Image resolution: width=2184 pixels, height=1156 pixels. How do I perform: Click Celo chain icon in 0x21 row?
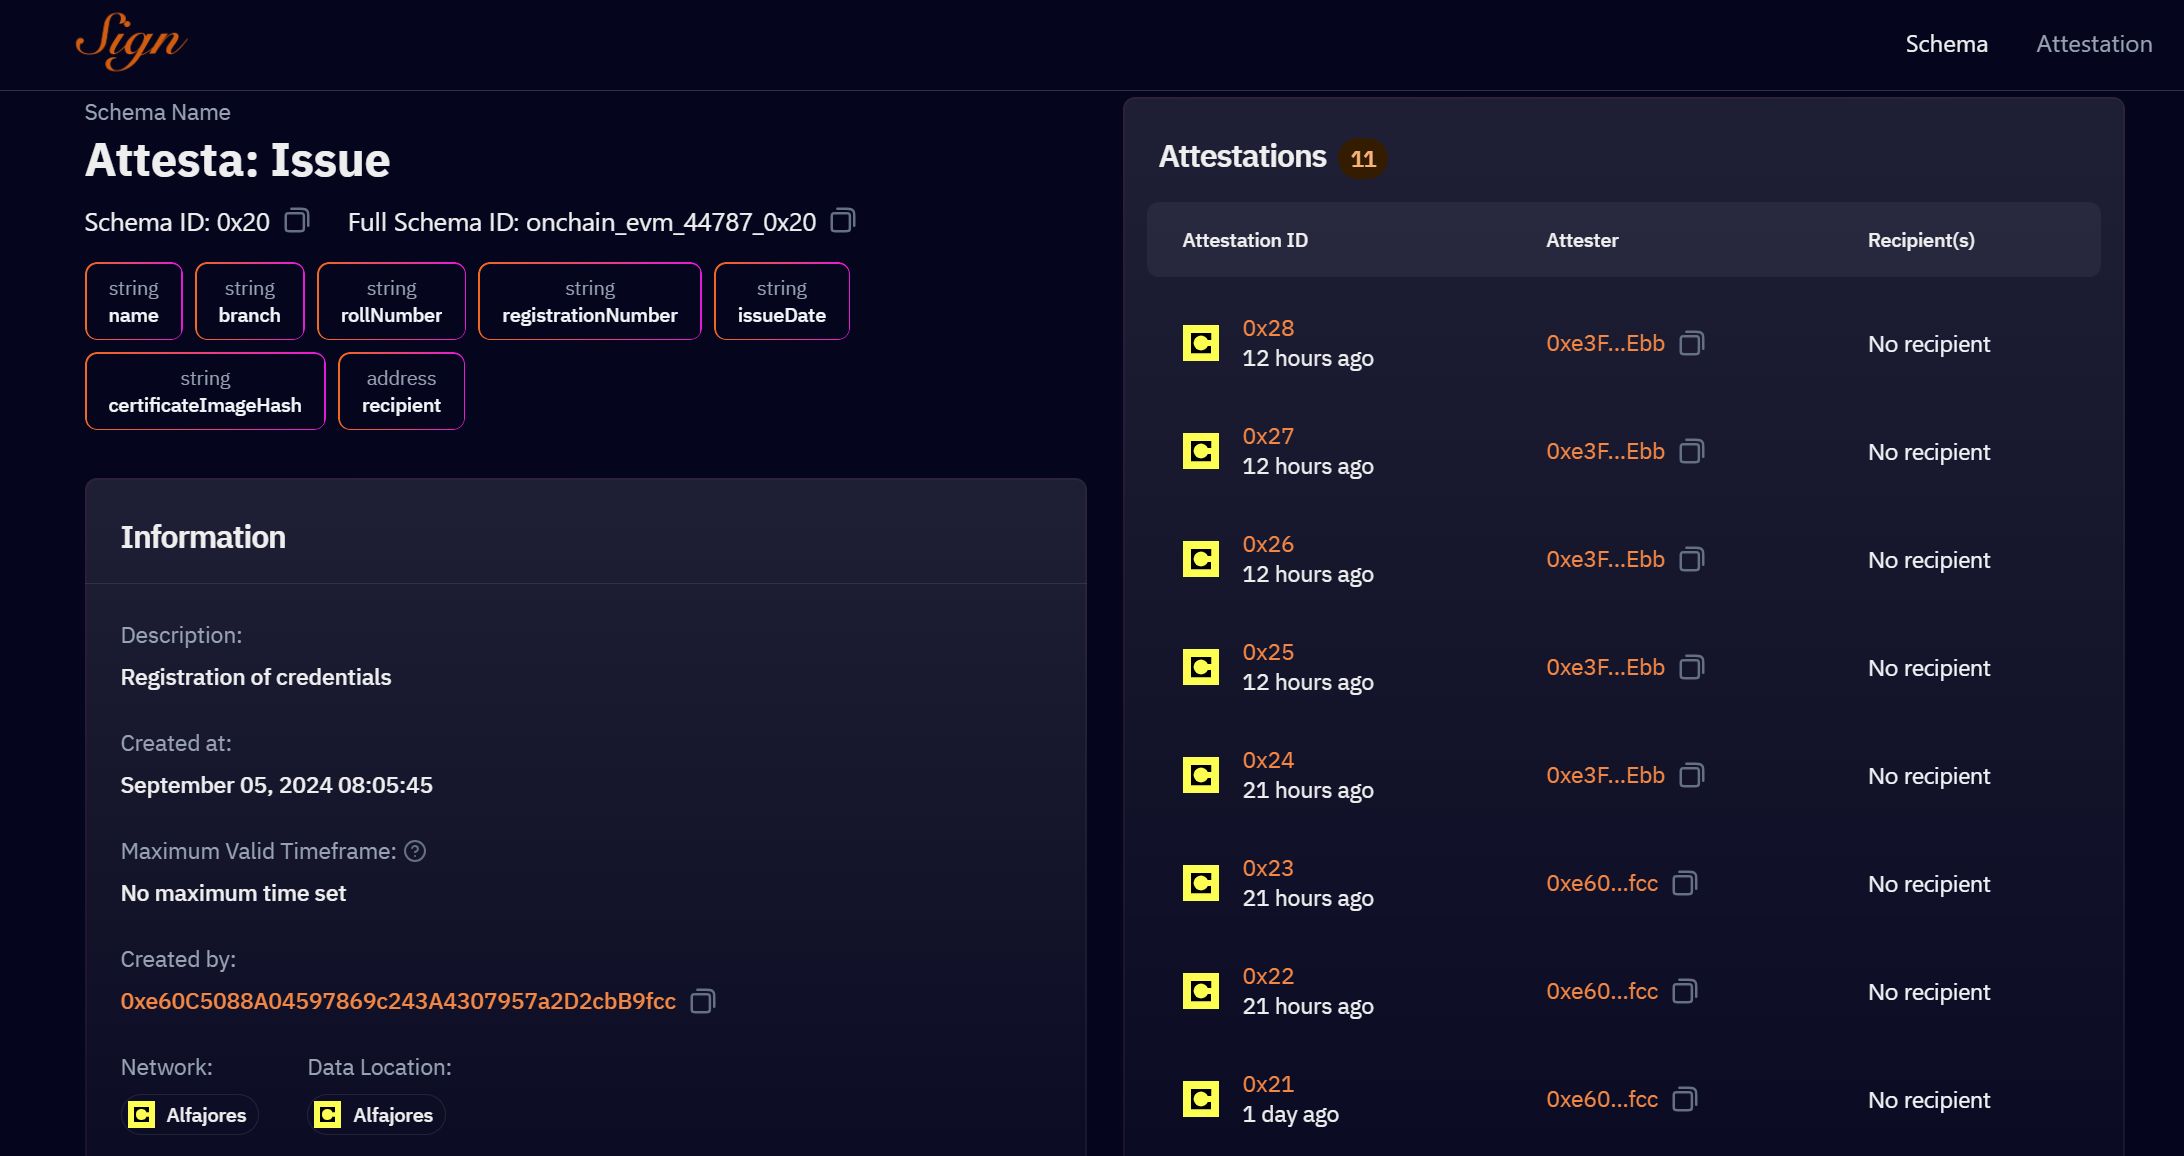(x=1201, y=1099)
